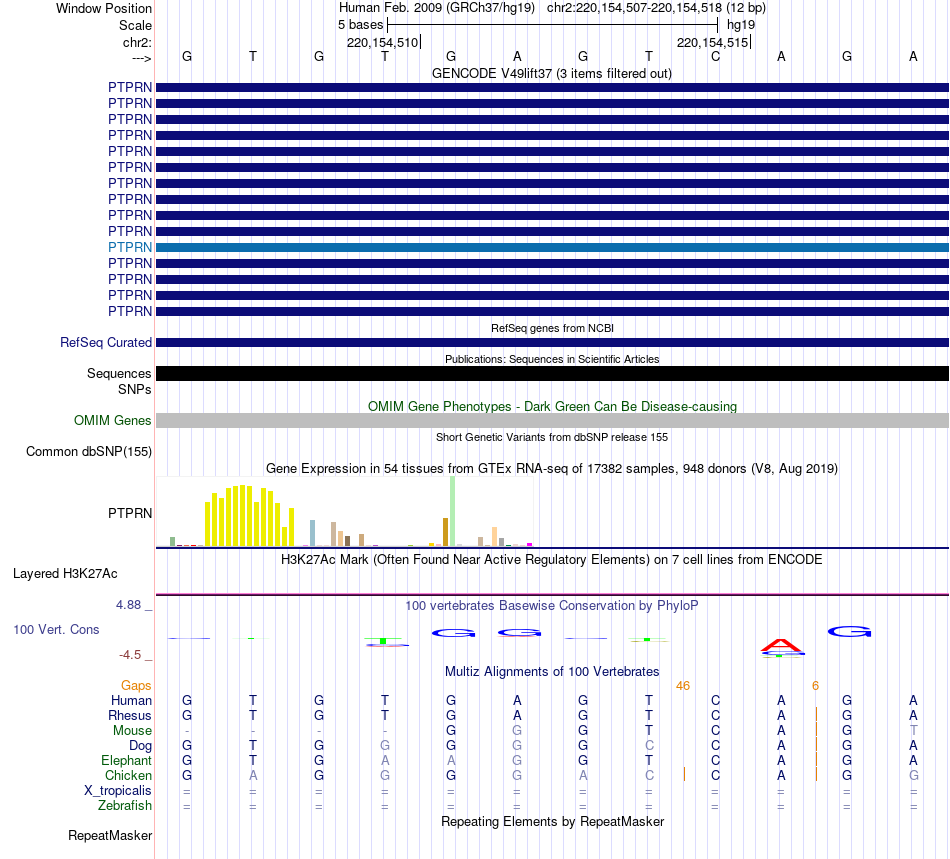The height and width of the screenshot is (859, 950).
Task: Open the GTEx Gene Expression track title
Action: point(552,468)
